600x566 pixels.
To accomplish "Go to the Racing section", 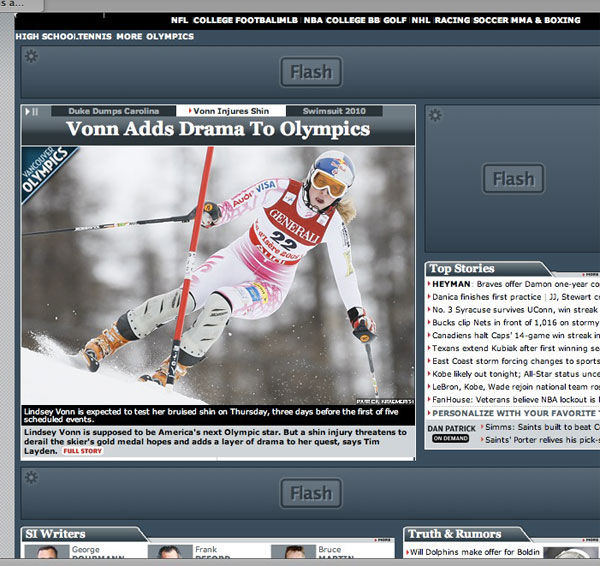I will click(452, 20).
